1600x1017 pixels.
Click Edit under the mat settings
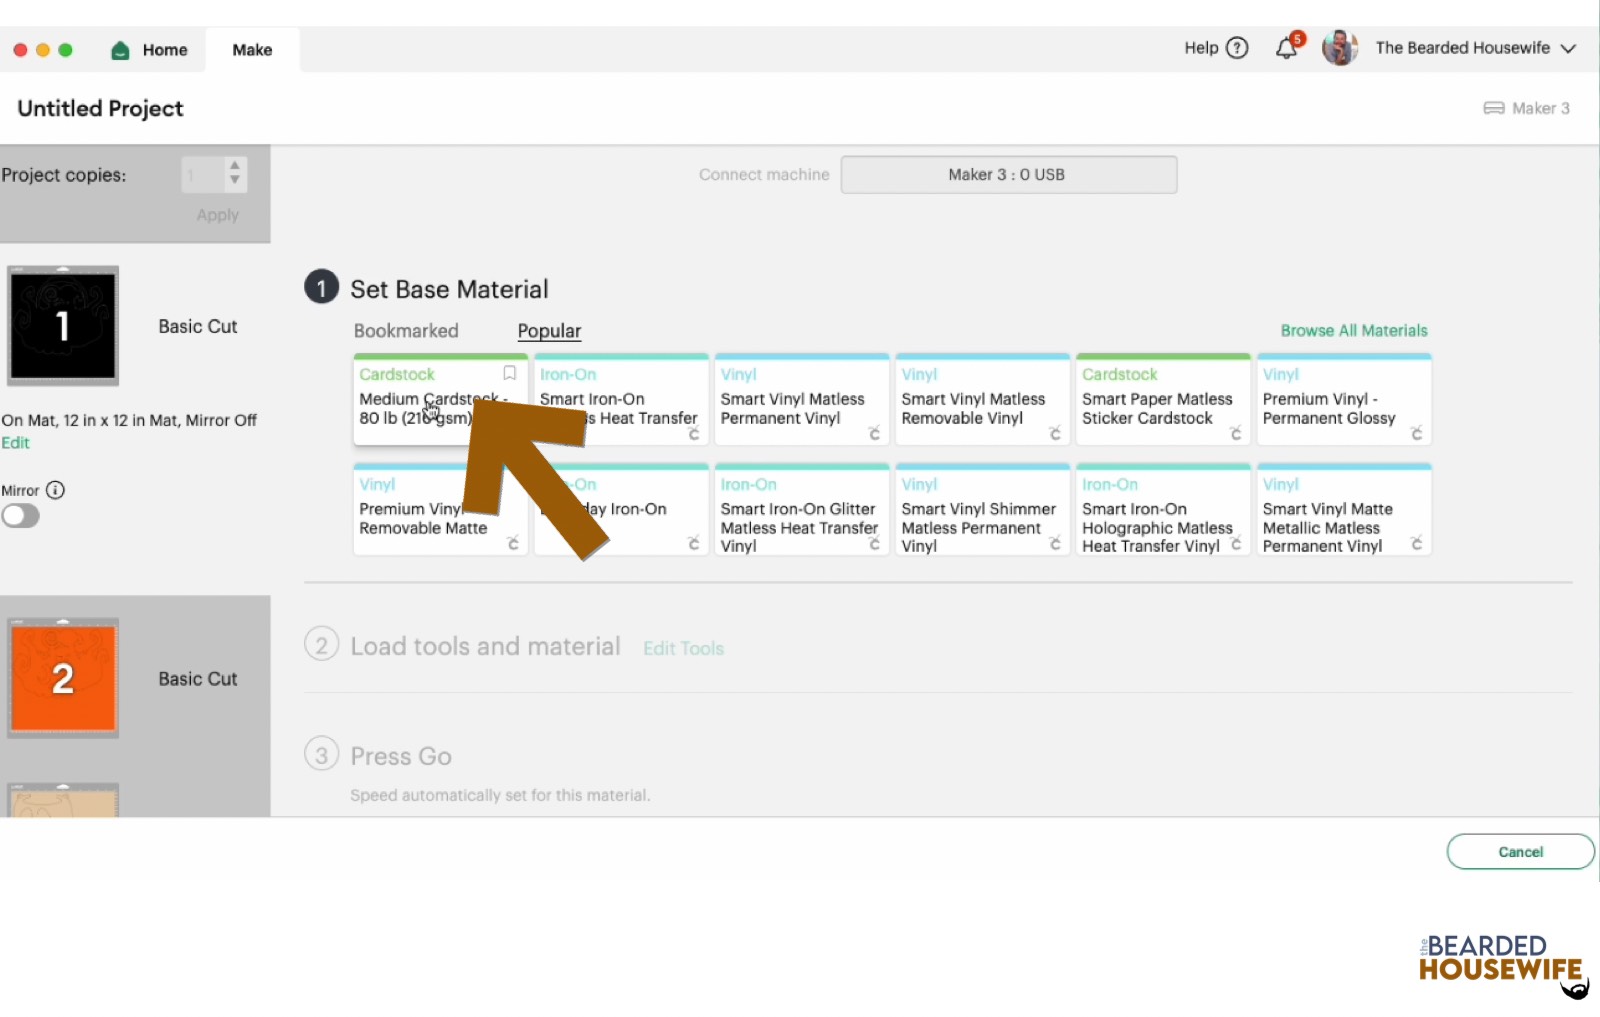click(16, 442)
